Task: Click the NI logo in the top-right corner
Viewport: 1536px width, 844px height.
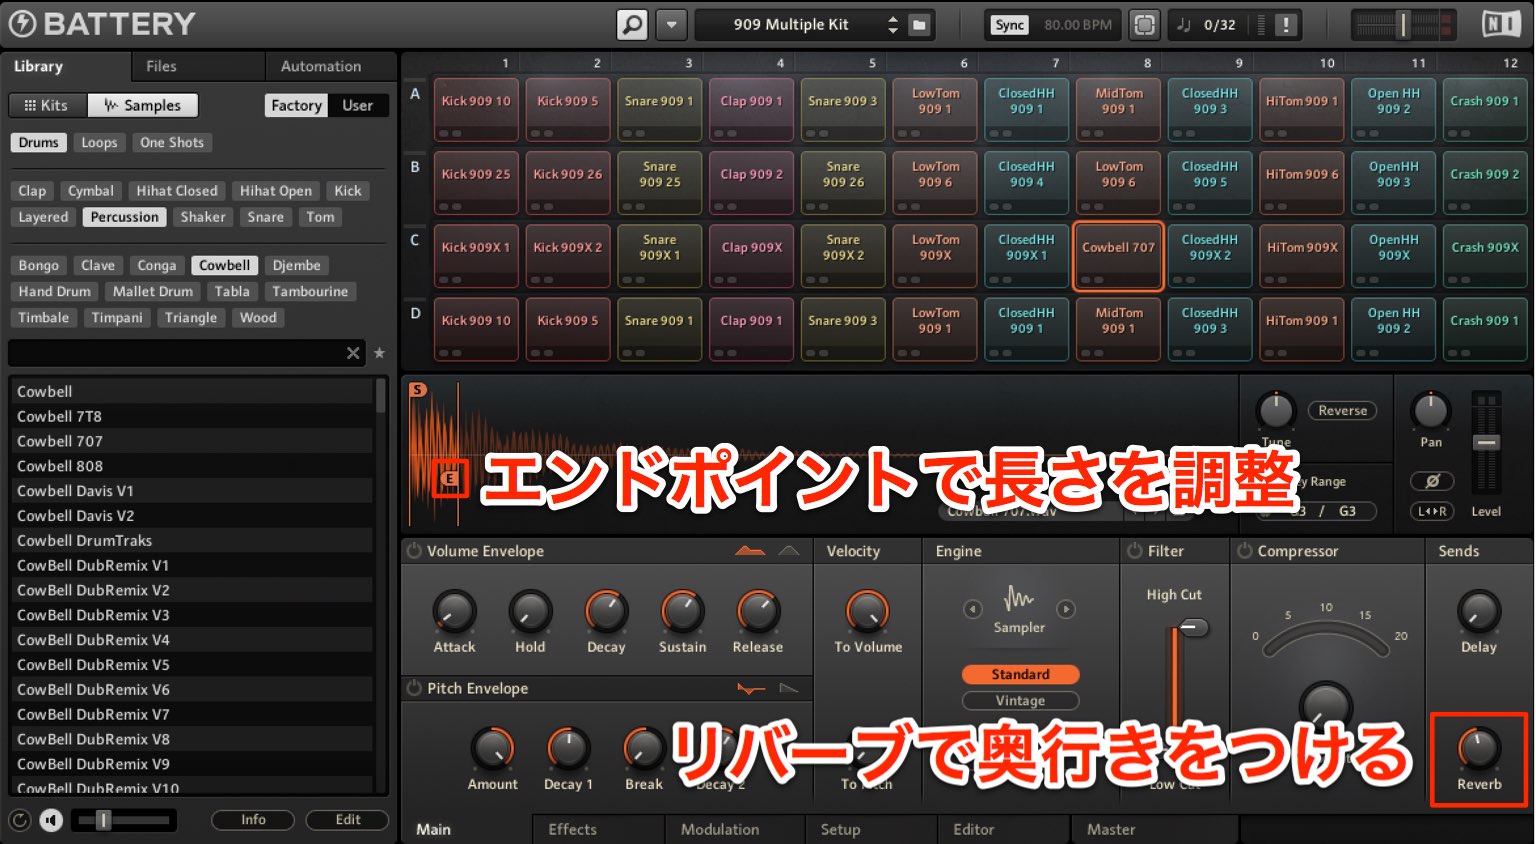Action: tap(1501, 24)
